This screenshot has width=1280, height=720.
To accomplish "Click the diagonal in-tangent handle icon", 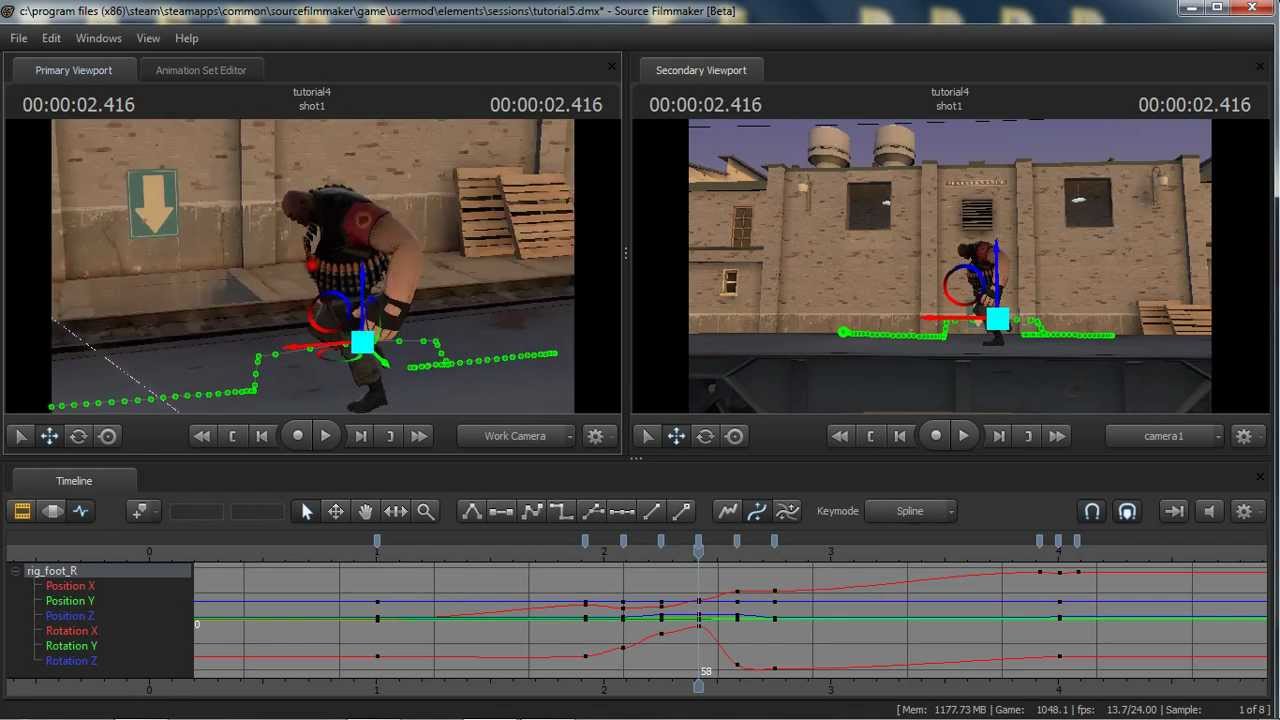I will pyautogui.click(x=652, y=511).
